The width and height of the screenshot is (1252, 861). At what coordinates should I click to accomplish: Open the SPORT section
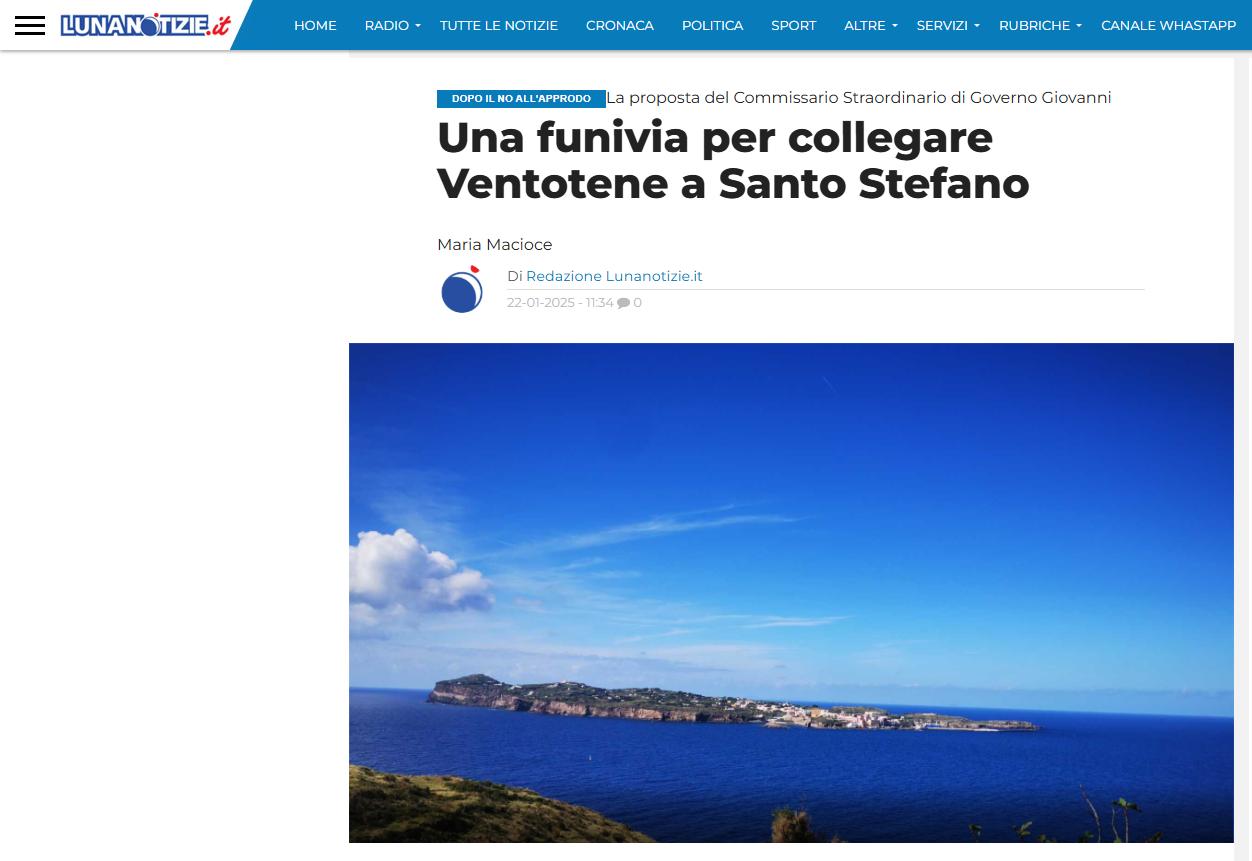794,25
